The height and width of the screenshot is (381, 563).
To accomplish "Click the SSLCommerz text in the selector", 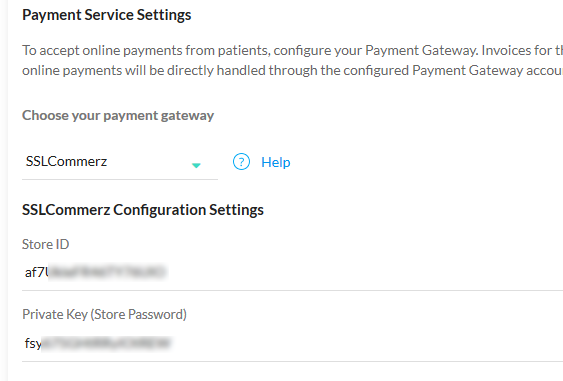I will point(66,162).
